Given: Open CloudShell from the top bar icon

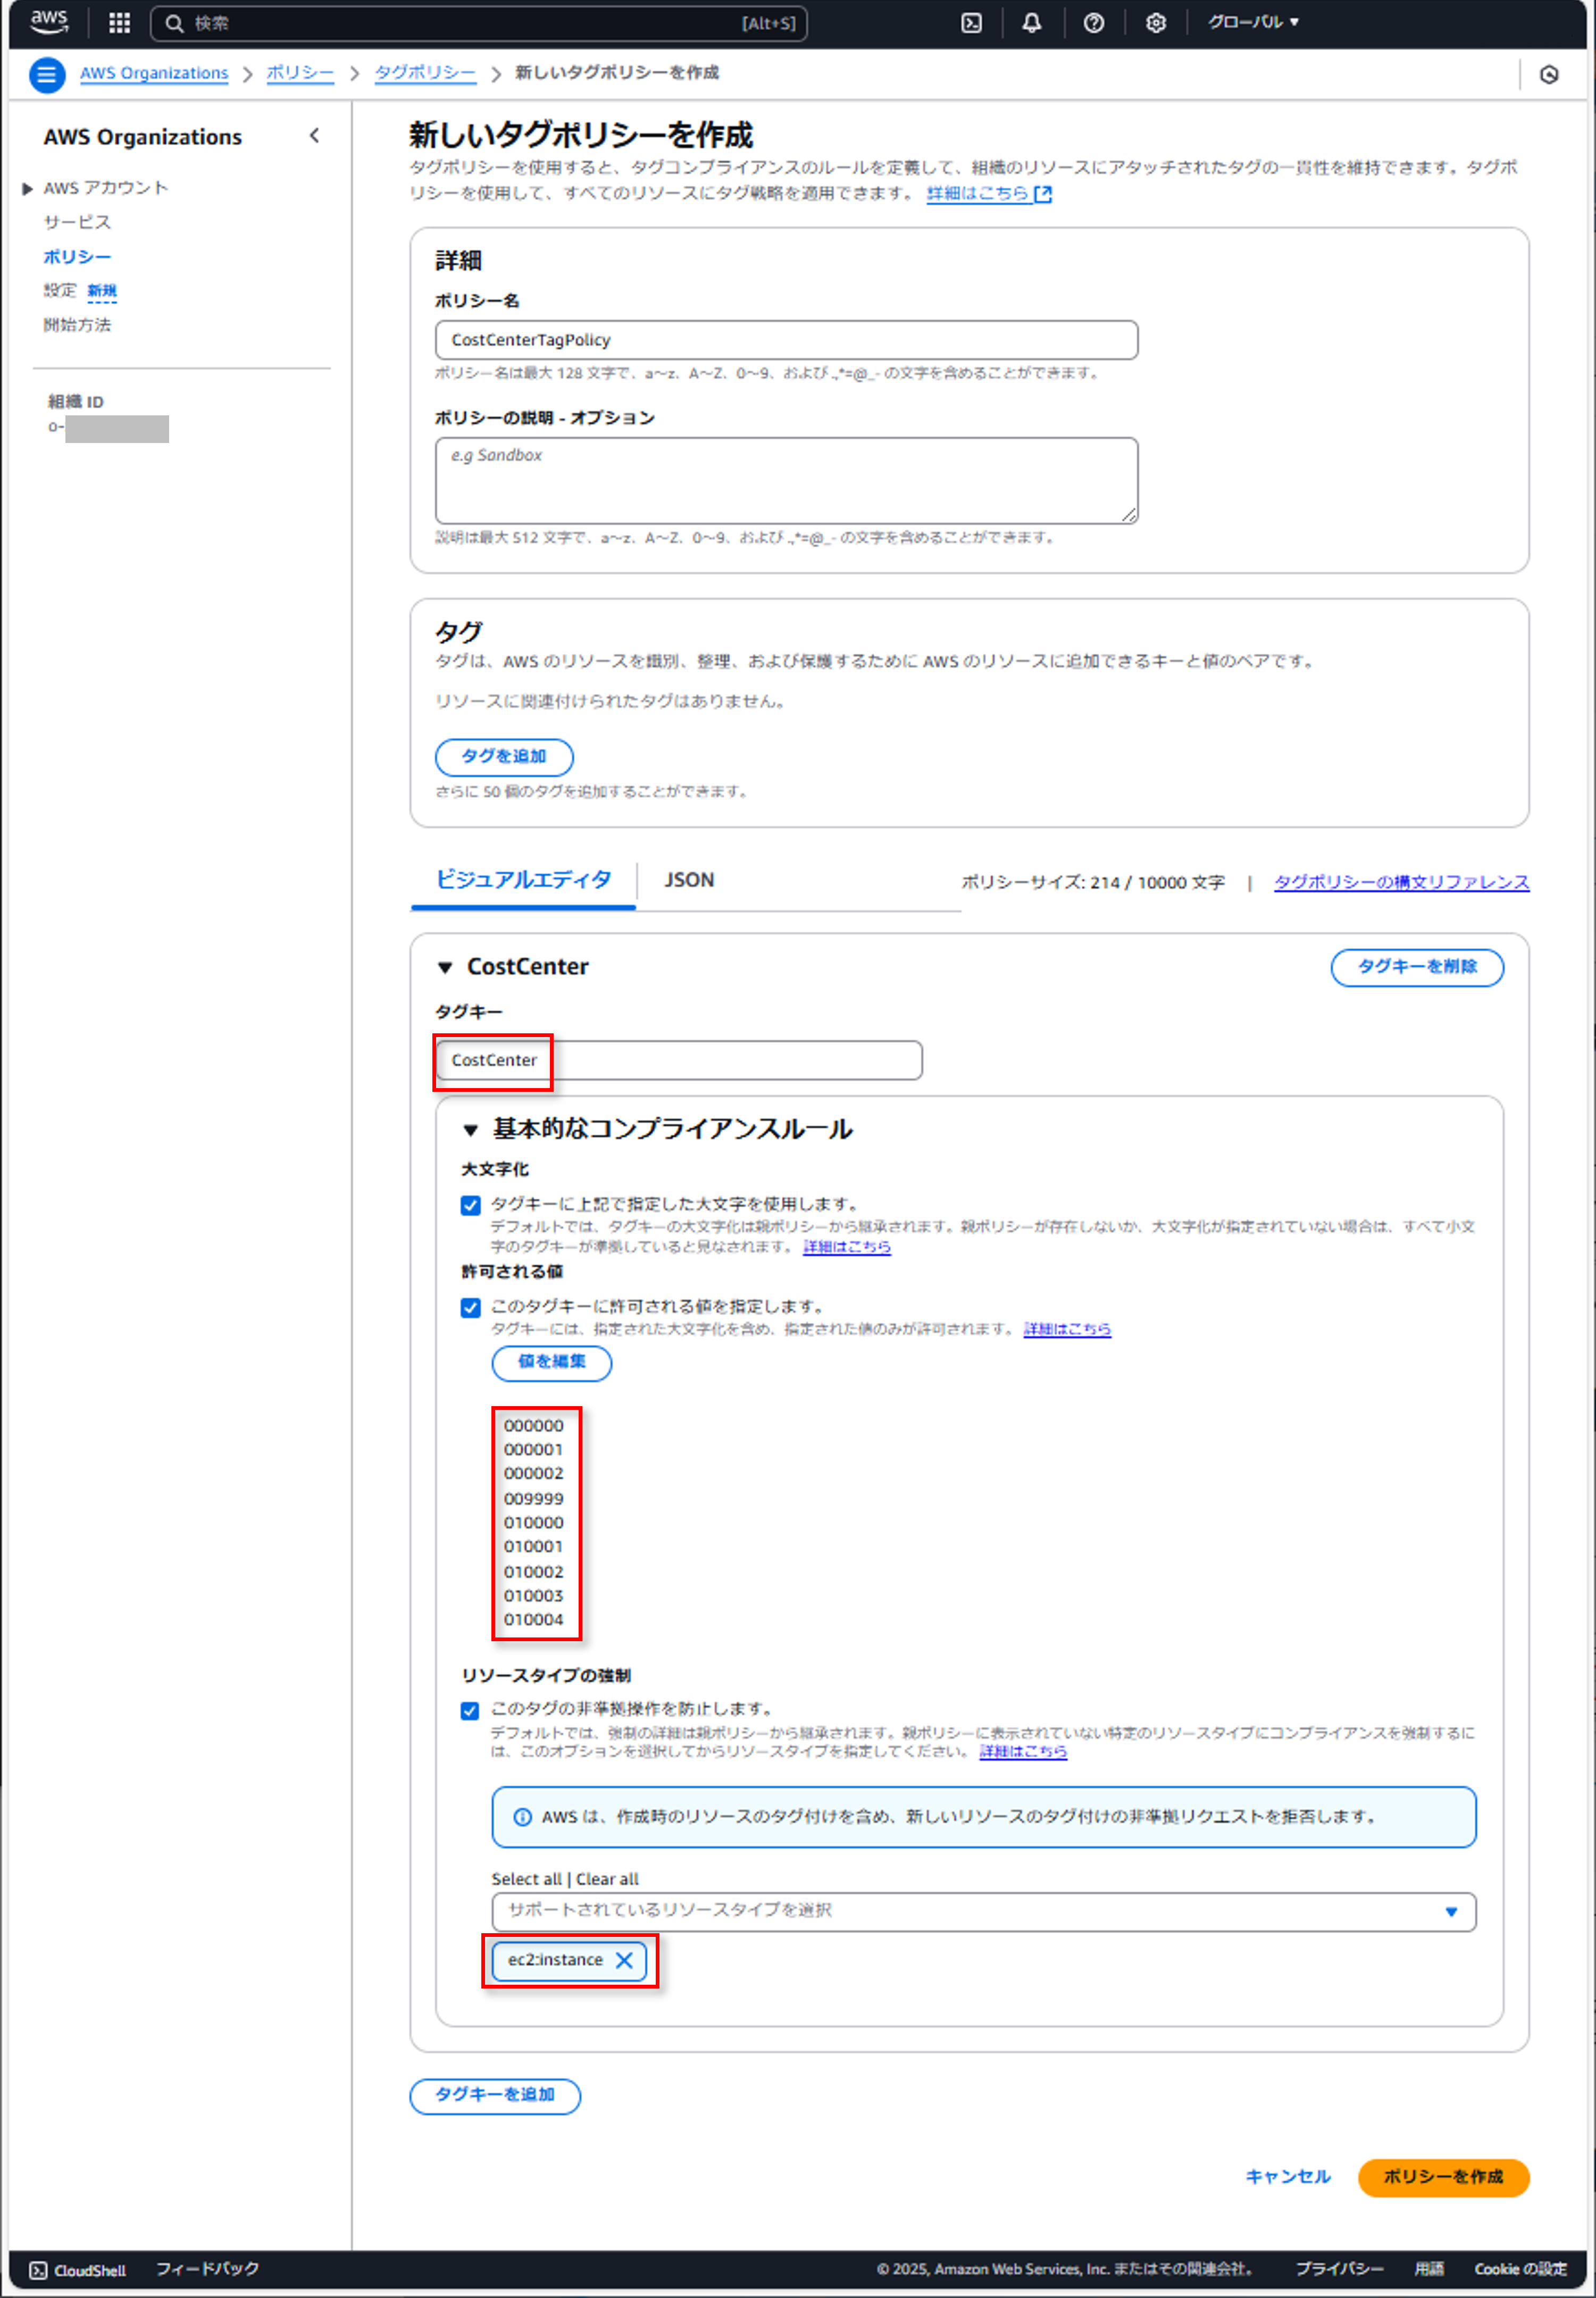Looking at the screenshot, I should (x=971, y=23).
